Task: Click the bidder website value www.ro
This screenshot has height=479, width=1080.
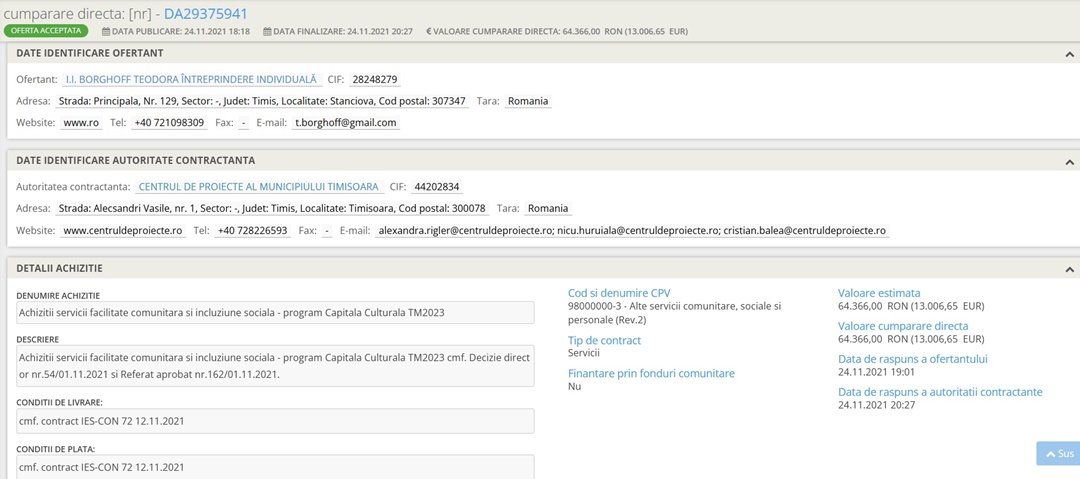Action: tap(81, 123)
